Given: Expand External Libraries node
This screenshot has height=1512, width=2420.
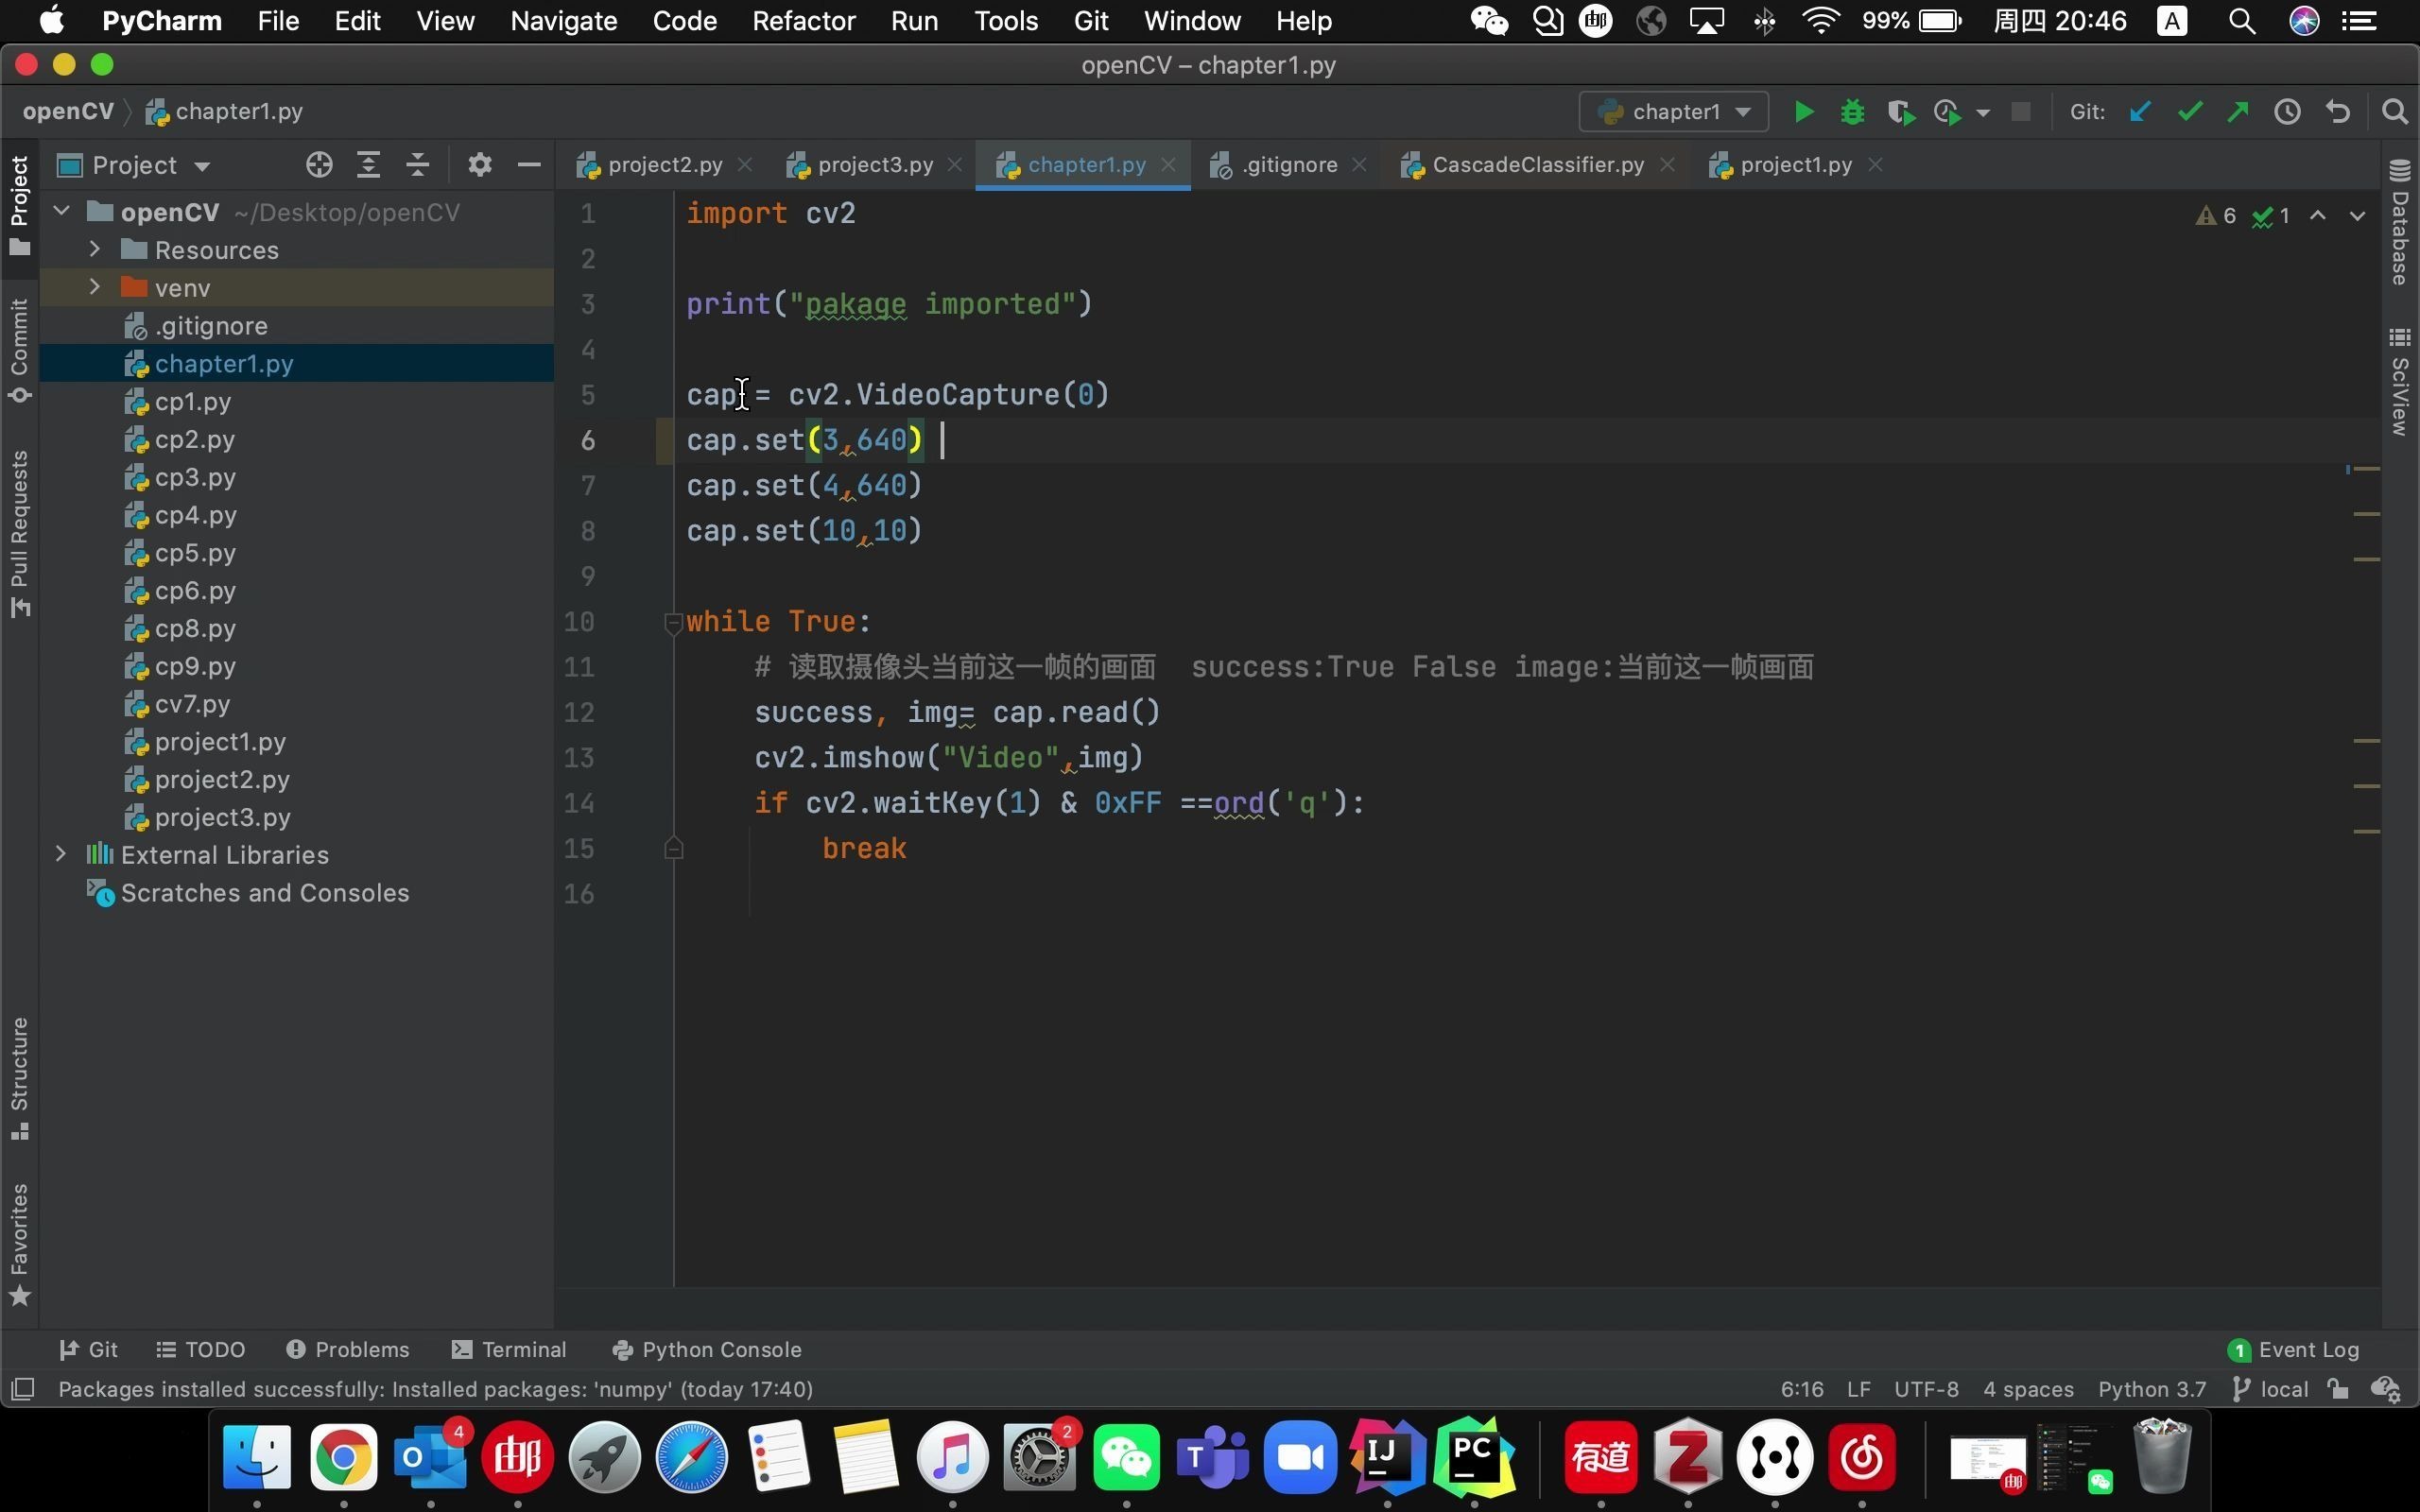Looking at the screenshot, I should (x=61, y=854).
